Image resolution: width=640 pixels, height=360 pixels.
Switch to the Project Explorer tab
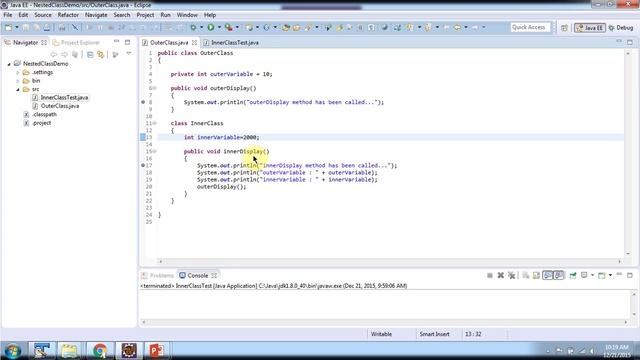point(77,42)
